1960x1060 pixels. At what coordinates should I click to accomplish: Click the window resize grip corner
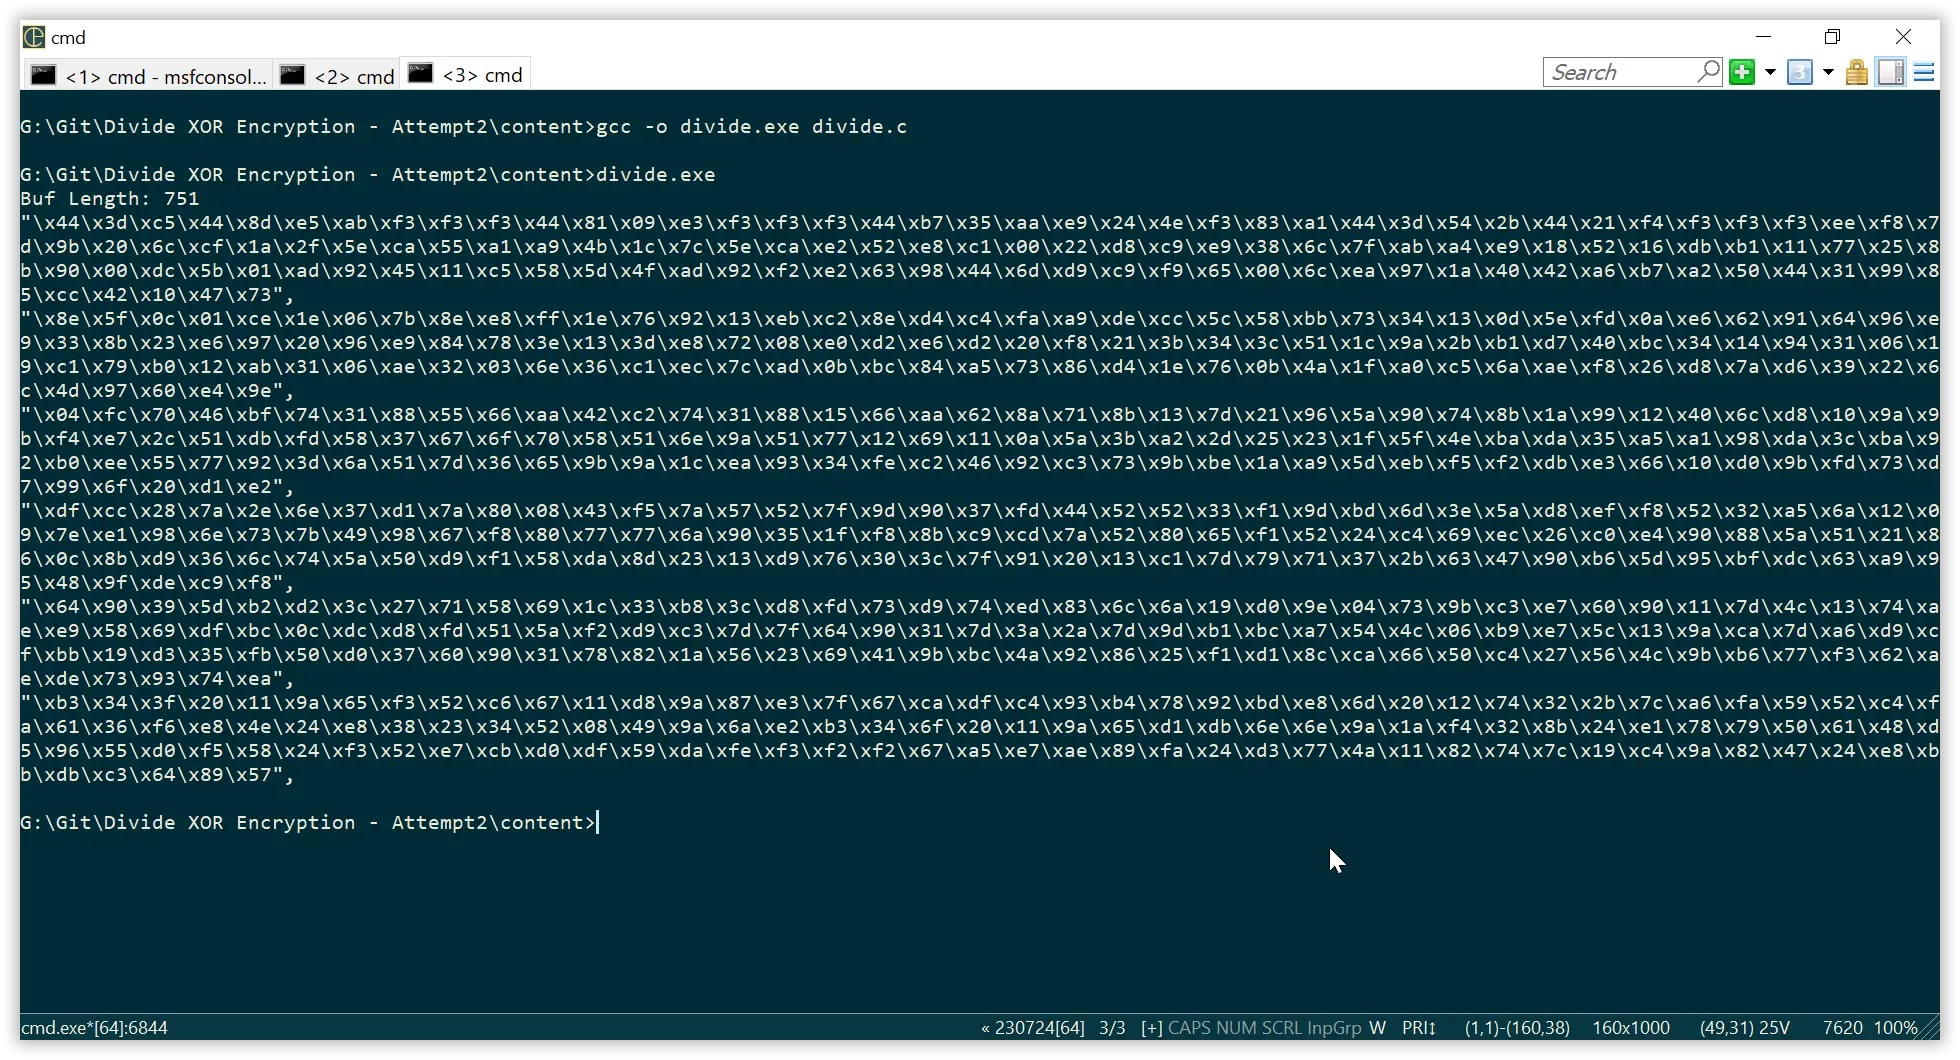tap(1930, 1030)
